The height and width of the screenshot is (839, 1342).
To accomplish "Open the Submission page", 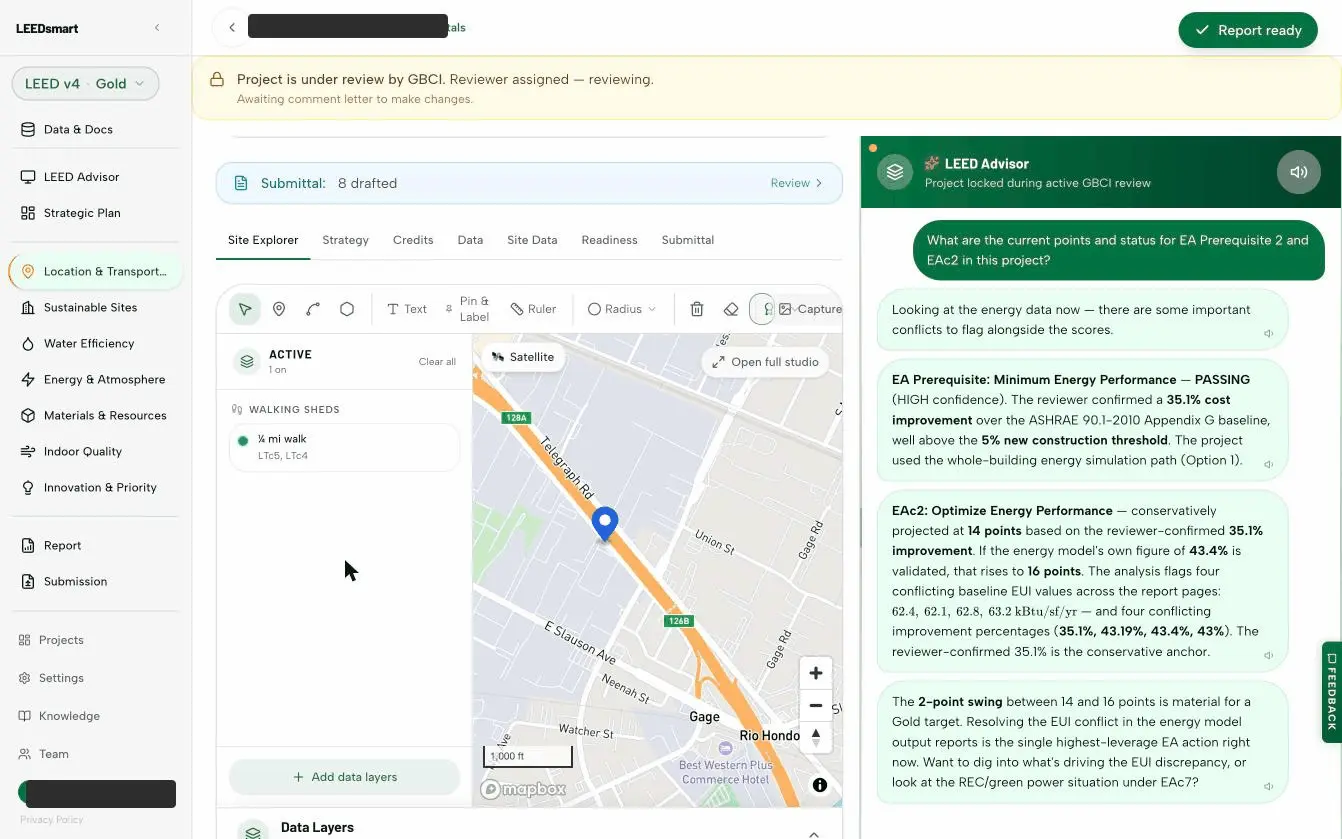I will point(75,581).
